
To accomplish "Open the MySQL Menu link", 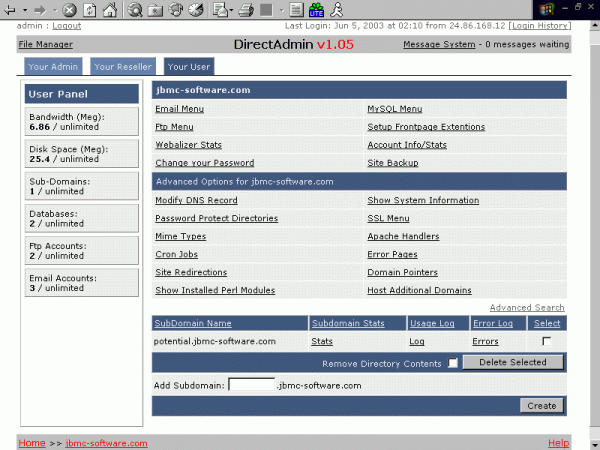I will [x=395, y=109].
